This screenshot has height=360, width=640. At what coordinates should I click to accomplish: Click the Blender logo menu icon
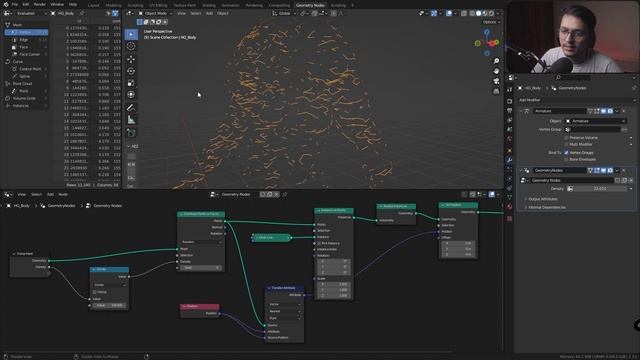click(x=6, y=4)
